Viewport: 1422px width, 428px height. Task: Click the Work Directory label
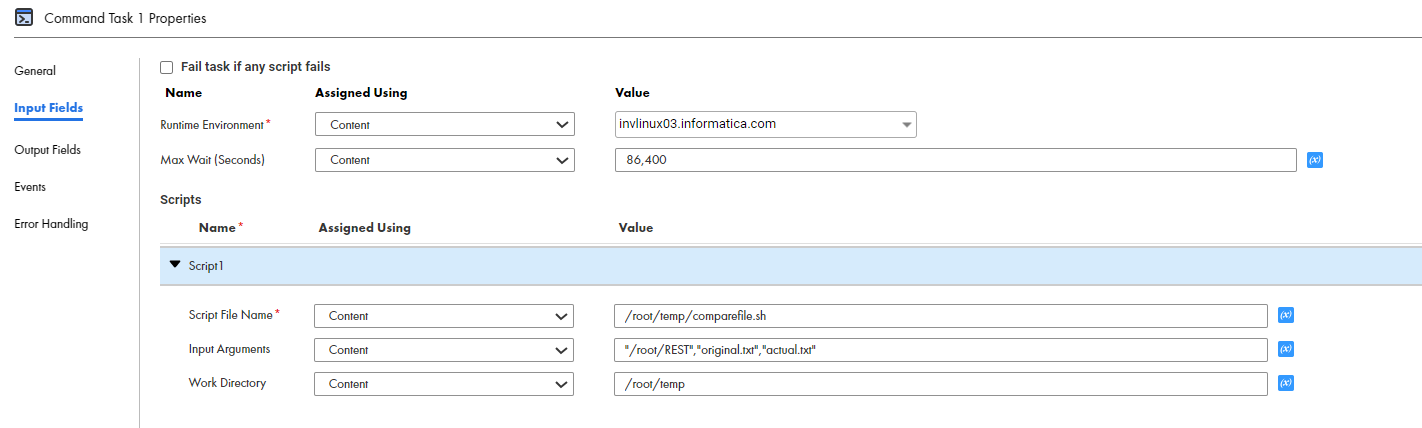click(228, 383)
